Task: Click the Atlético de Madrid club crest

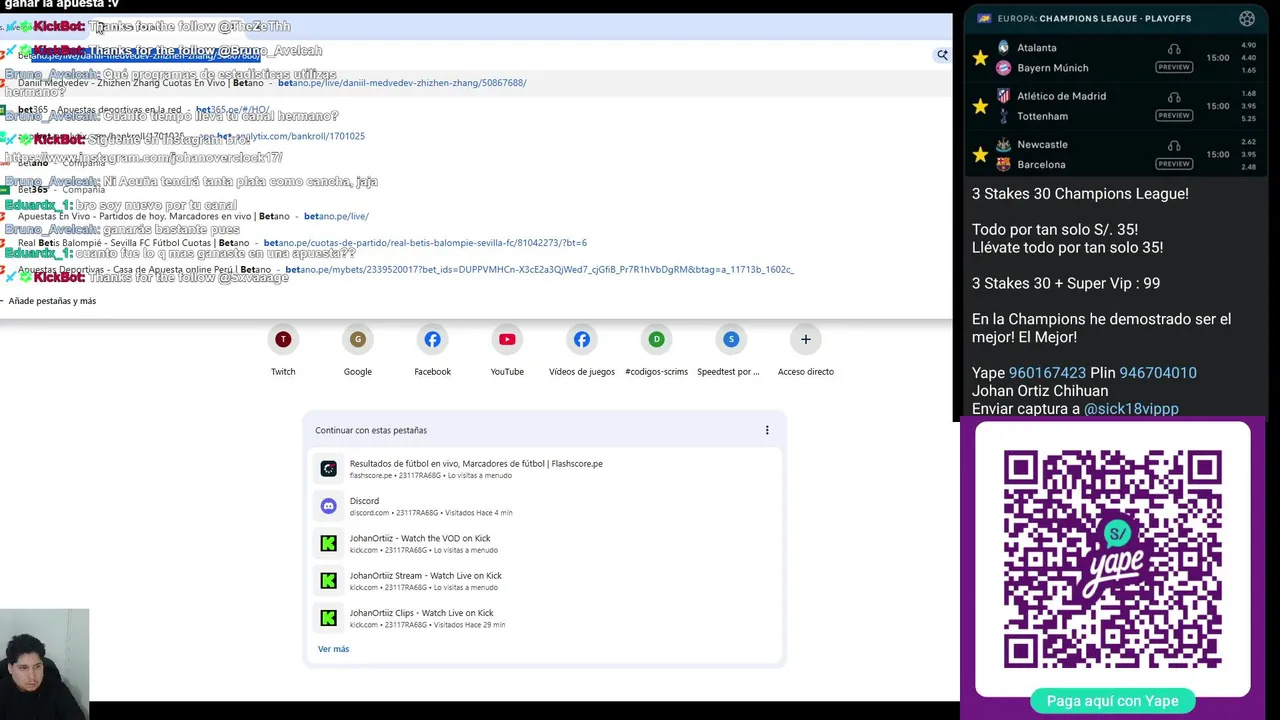Action: tap(1003, 96)
